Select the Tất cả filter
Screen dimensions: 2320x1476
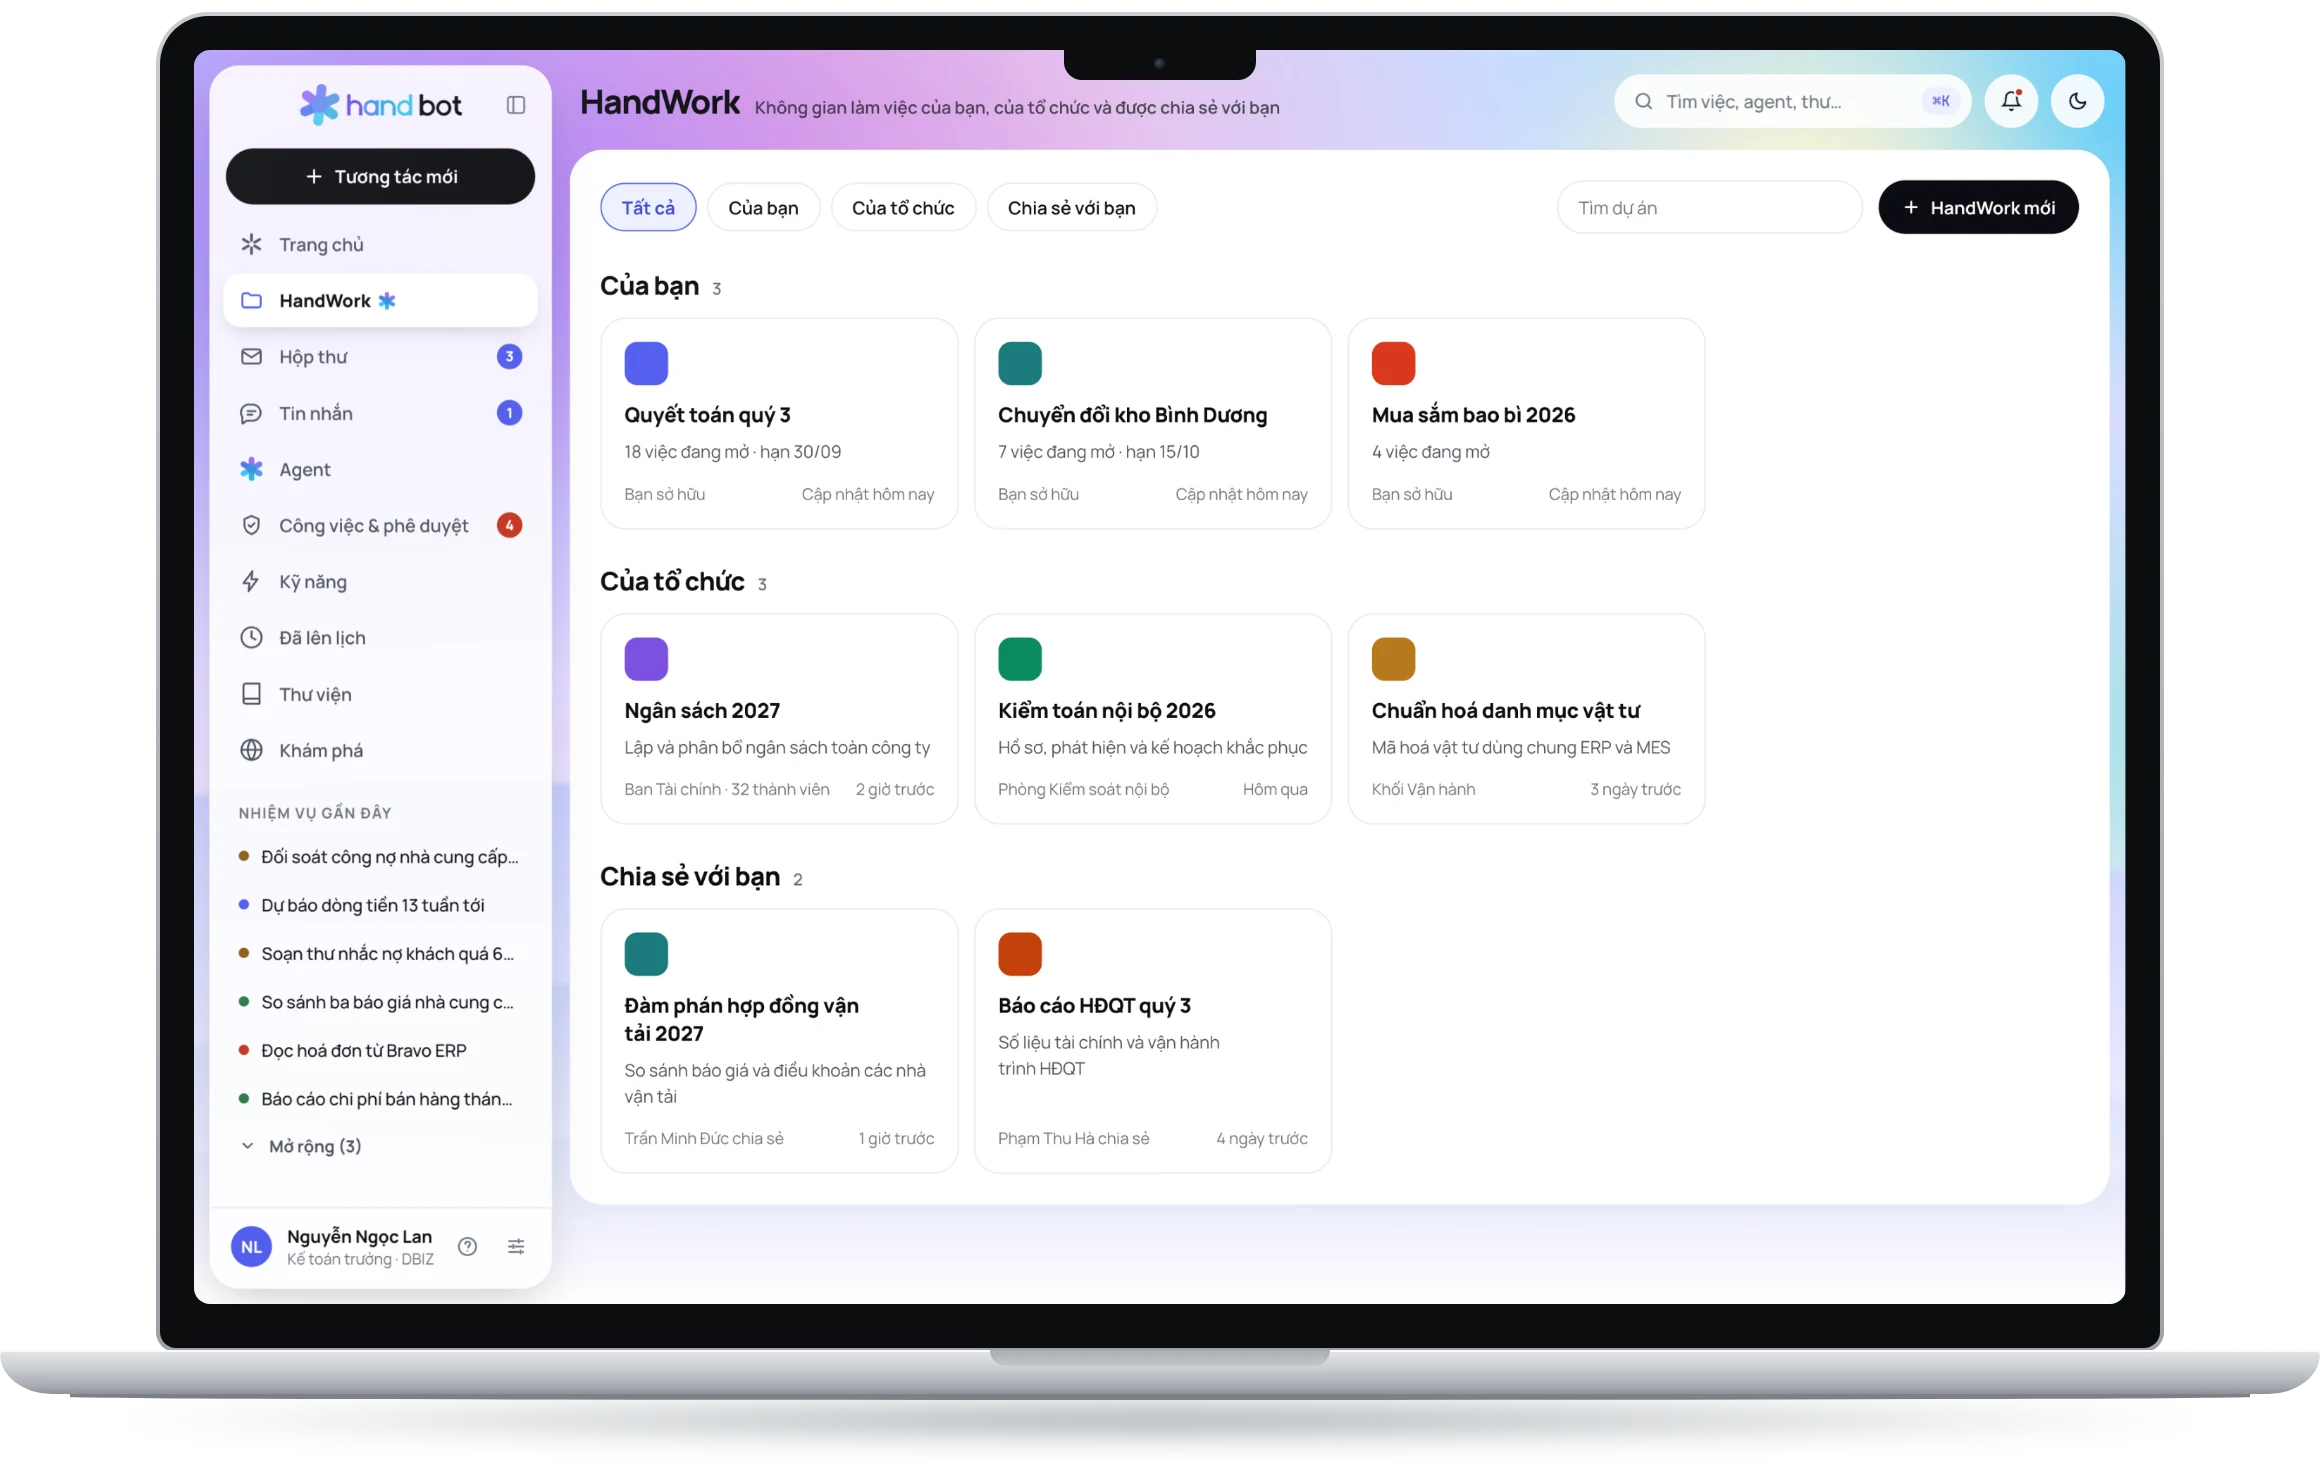pyautogui.click(x=648, y=207)
